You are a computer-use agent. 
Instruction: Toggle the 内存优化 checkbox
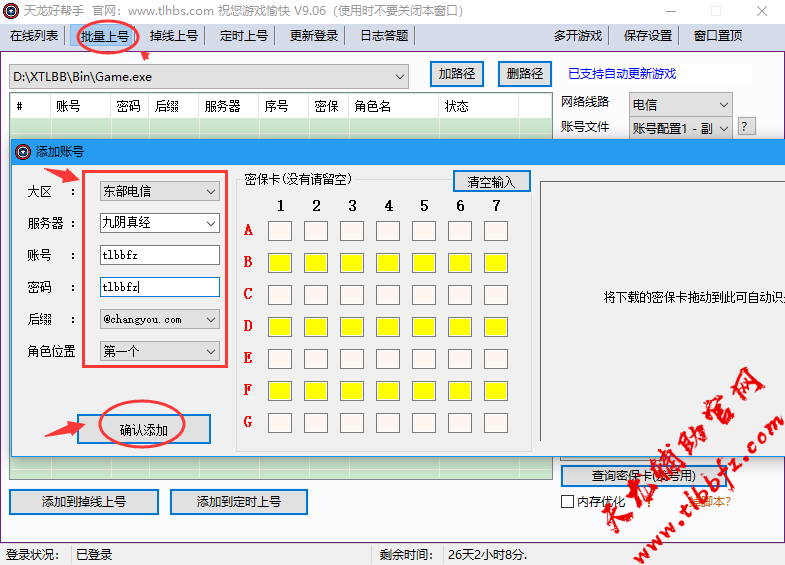567,501
